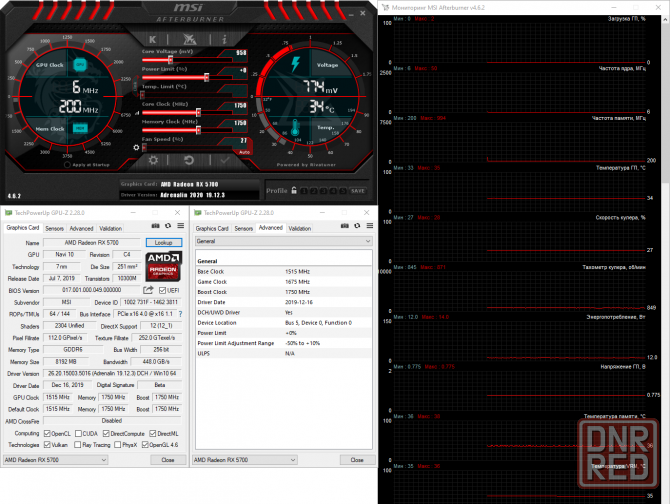Click the Name field AMD Radeon RX 5700

coord(91,243)
